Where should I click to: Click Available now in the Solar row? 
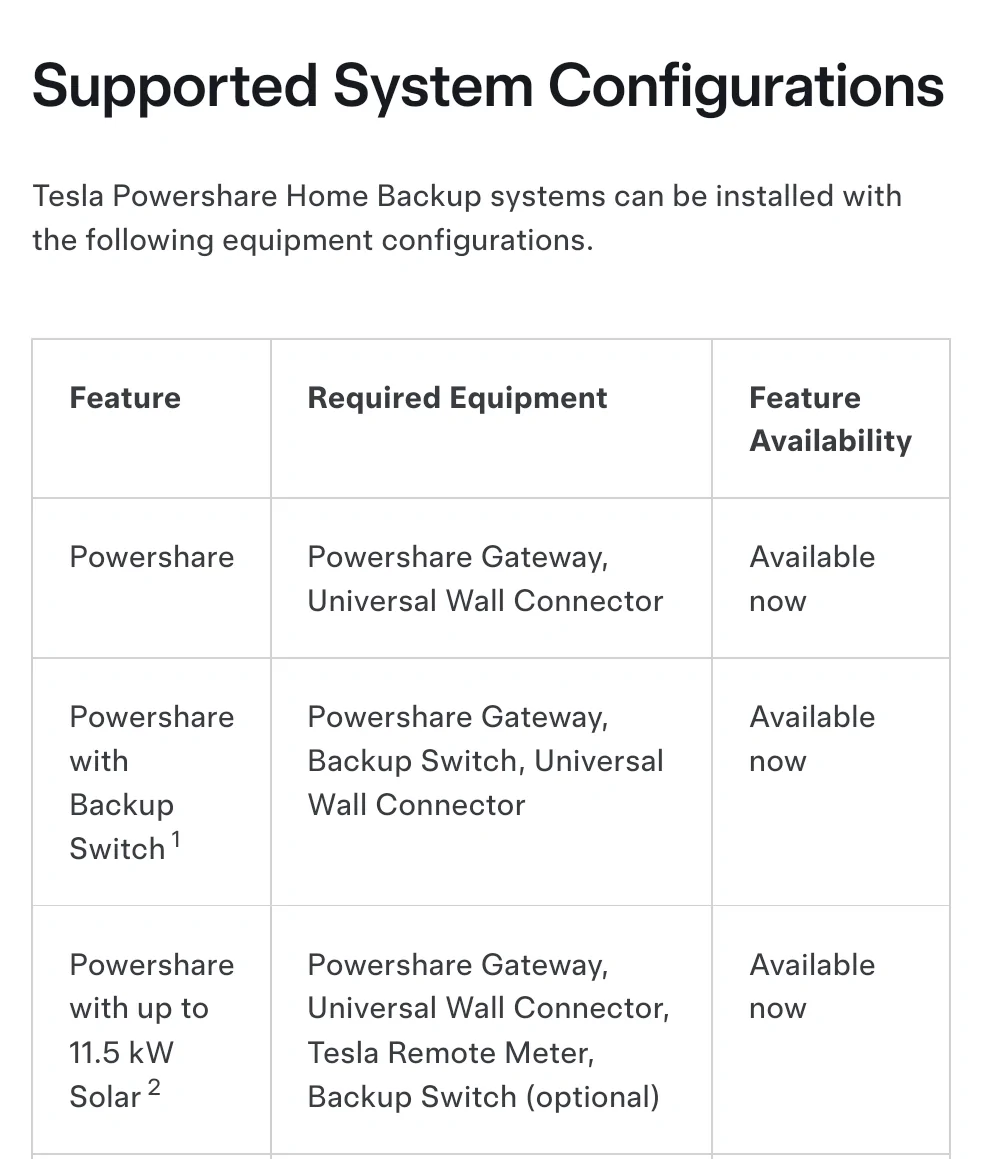812,986
